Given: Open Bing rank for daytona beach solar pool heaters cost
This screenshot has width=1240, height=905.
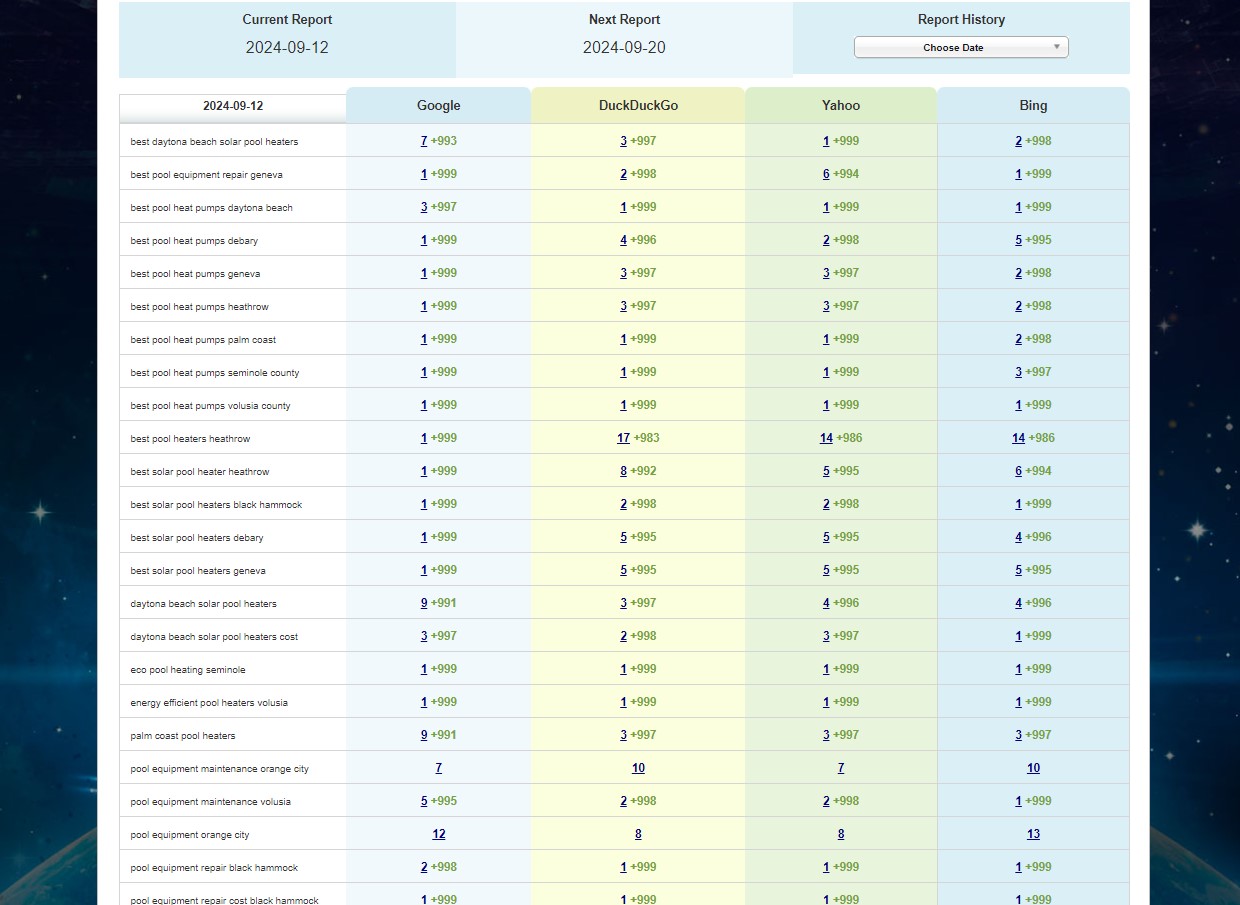Looking at the screenshot, I should click(1018, 636).
